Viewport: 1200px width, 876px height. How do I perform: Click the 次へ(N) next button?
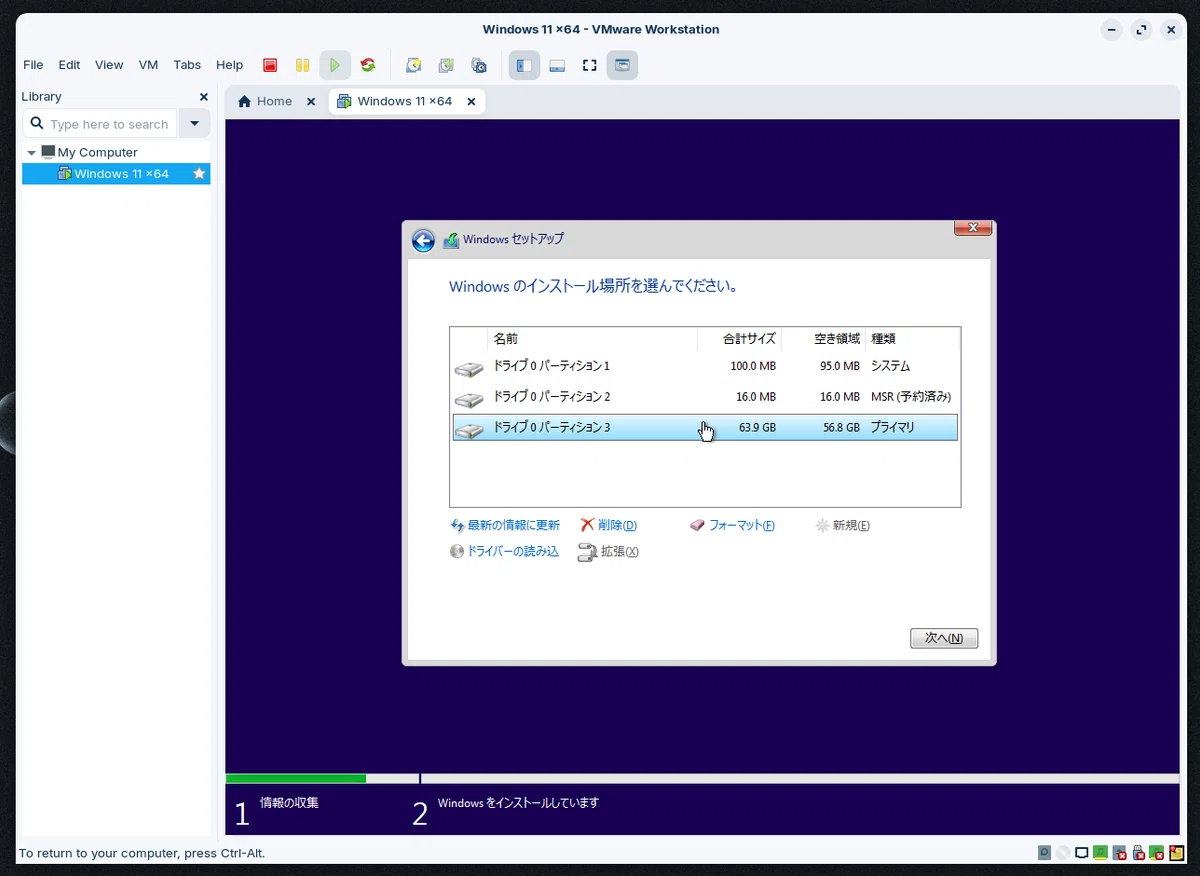[944, 638]
